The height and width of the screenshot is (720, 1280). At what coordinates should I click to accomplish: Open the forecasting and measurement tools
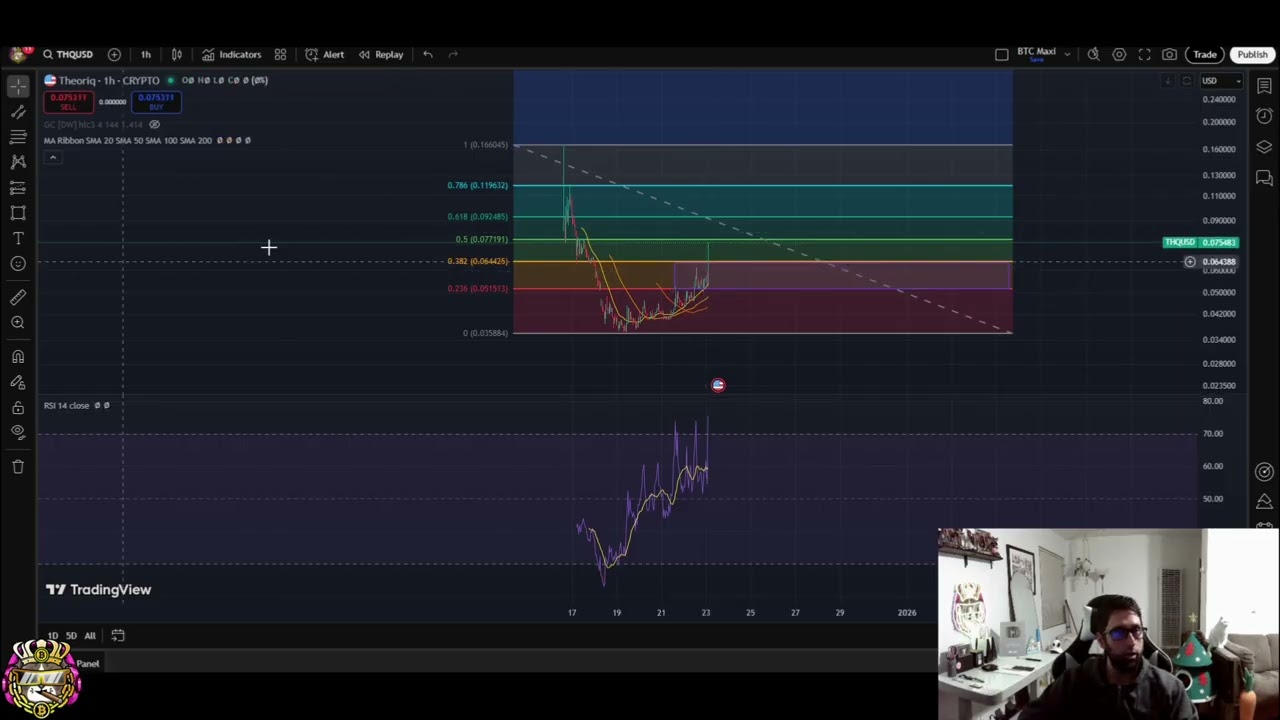click(x=18, y=187)
